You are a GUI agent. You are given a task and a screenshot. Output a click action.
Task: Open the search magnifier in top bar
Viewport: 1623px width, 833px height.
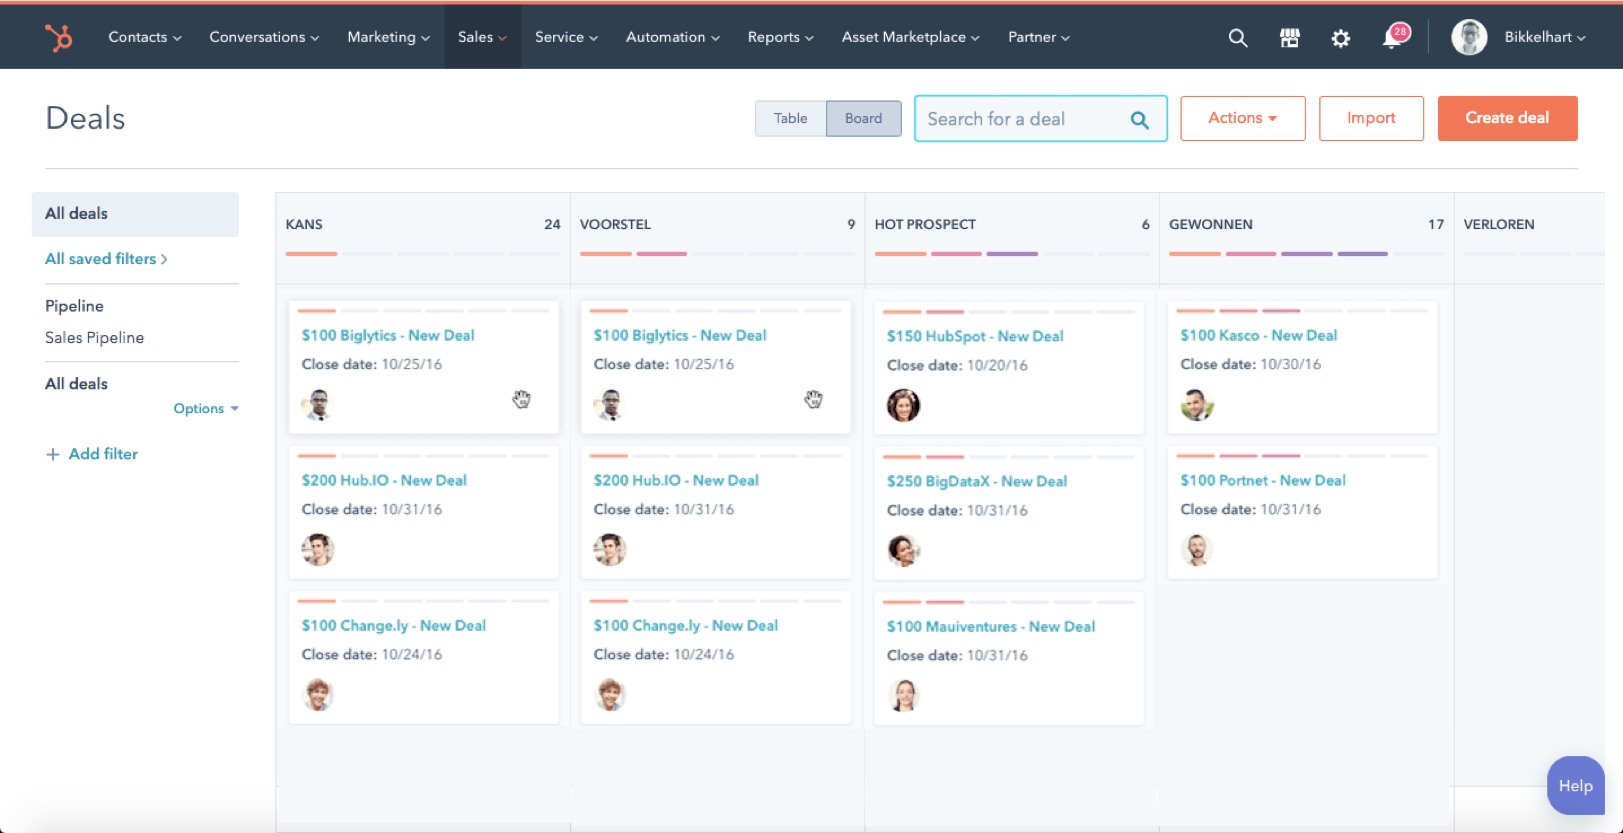click(x=1238, y=38)
